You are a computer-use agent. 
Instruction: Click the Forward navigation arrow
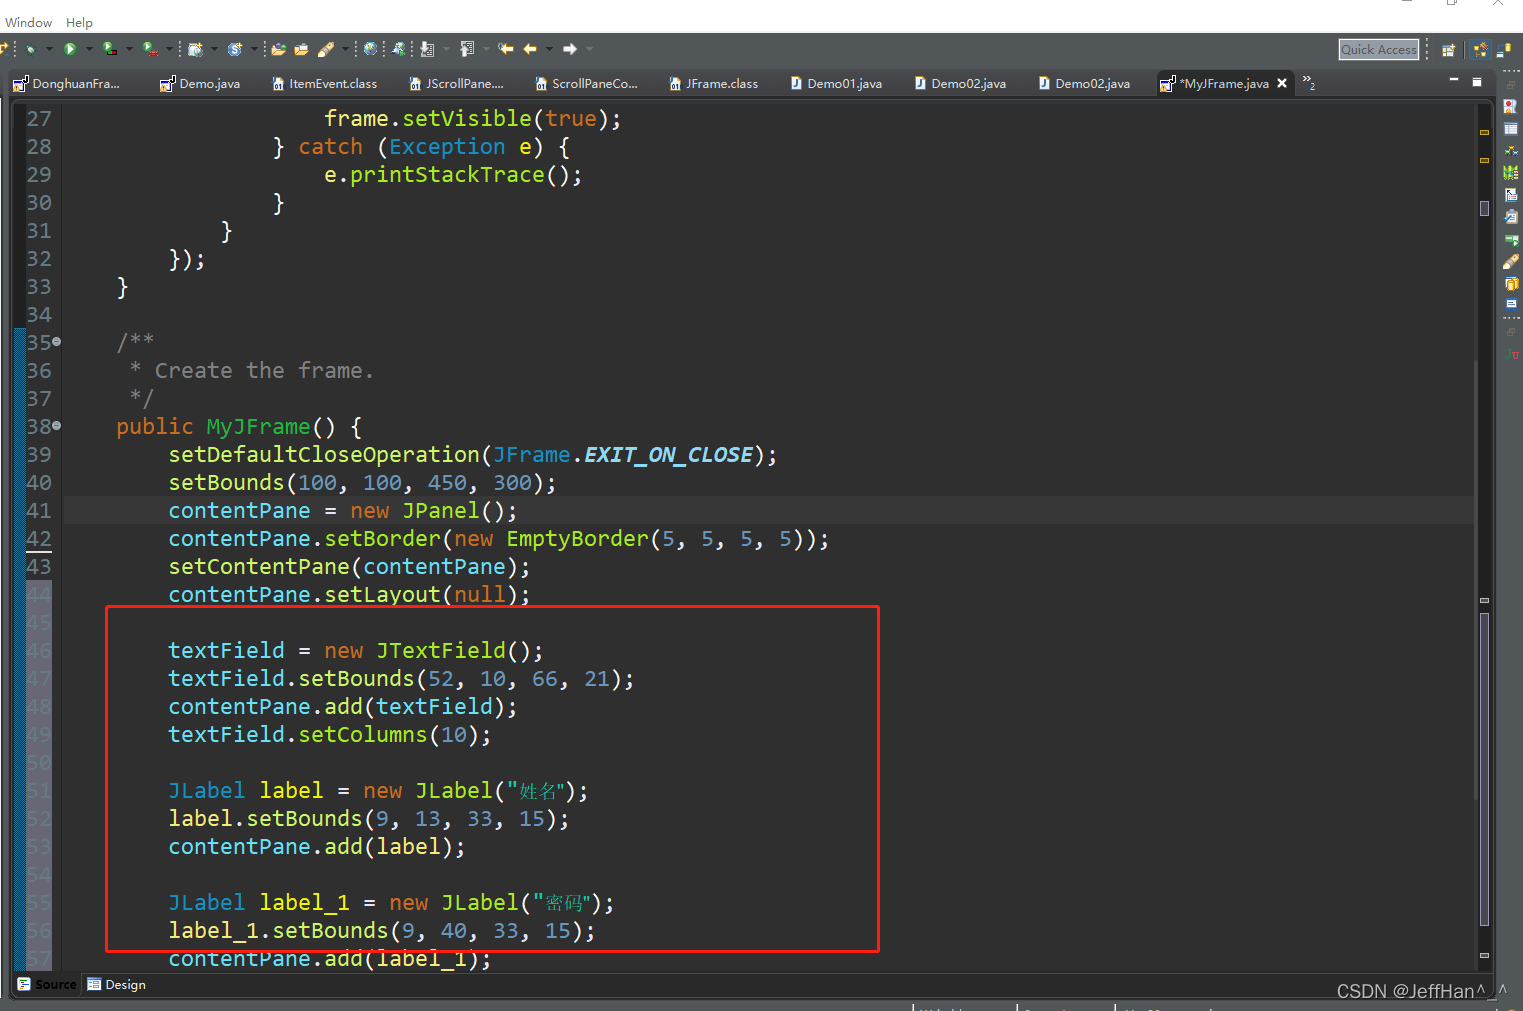(569, 48)
